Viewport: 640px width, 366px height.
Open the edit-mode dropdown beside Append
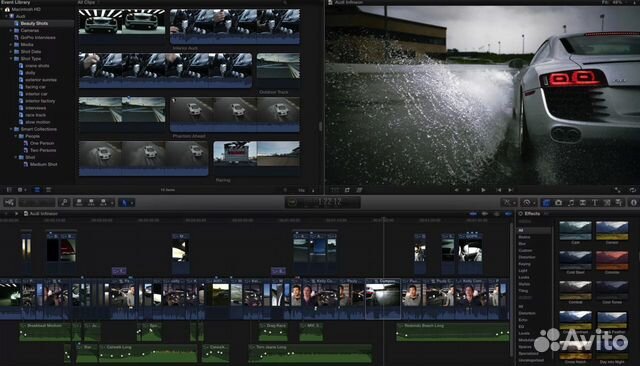click(112, 203)
